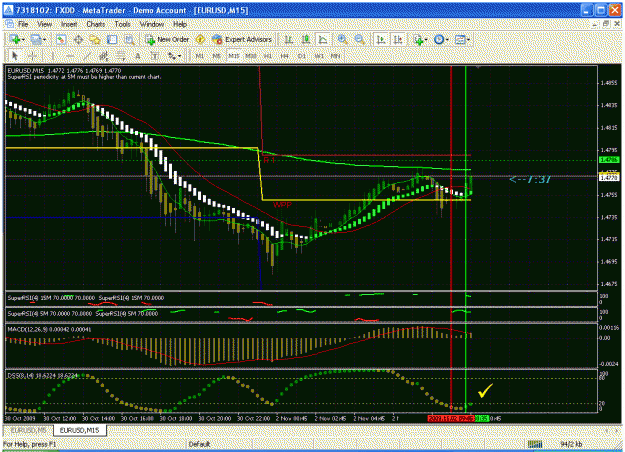
Task: Open the Insert menu
Action: [x=69, y=24]
